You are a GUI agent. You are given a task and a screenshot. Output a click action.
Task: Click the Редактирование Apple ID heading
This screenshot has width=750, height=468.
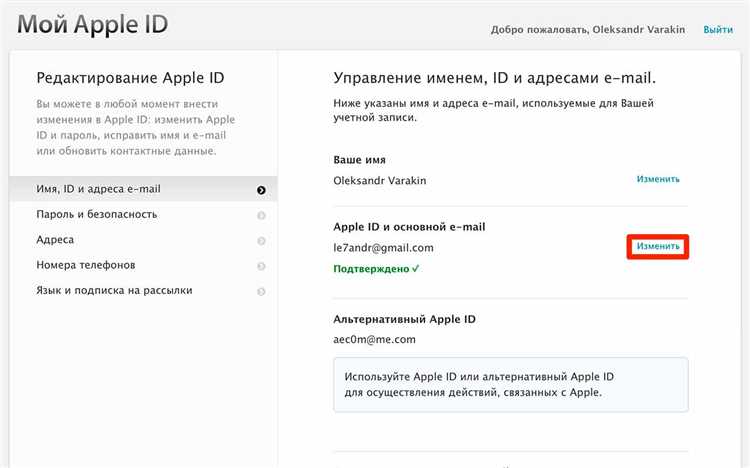[x=130, y=78]
